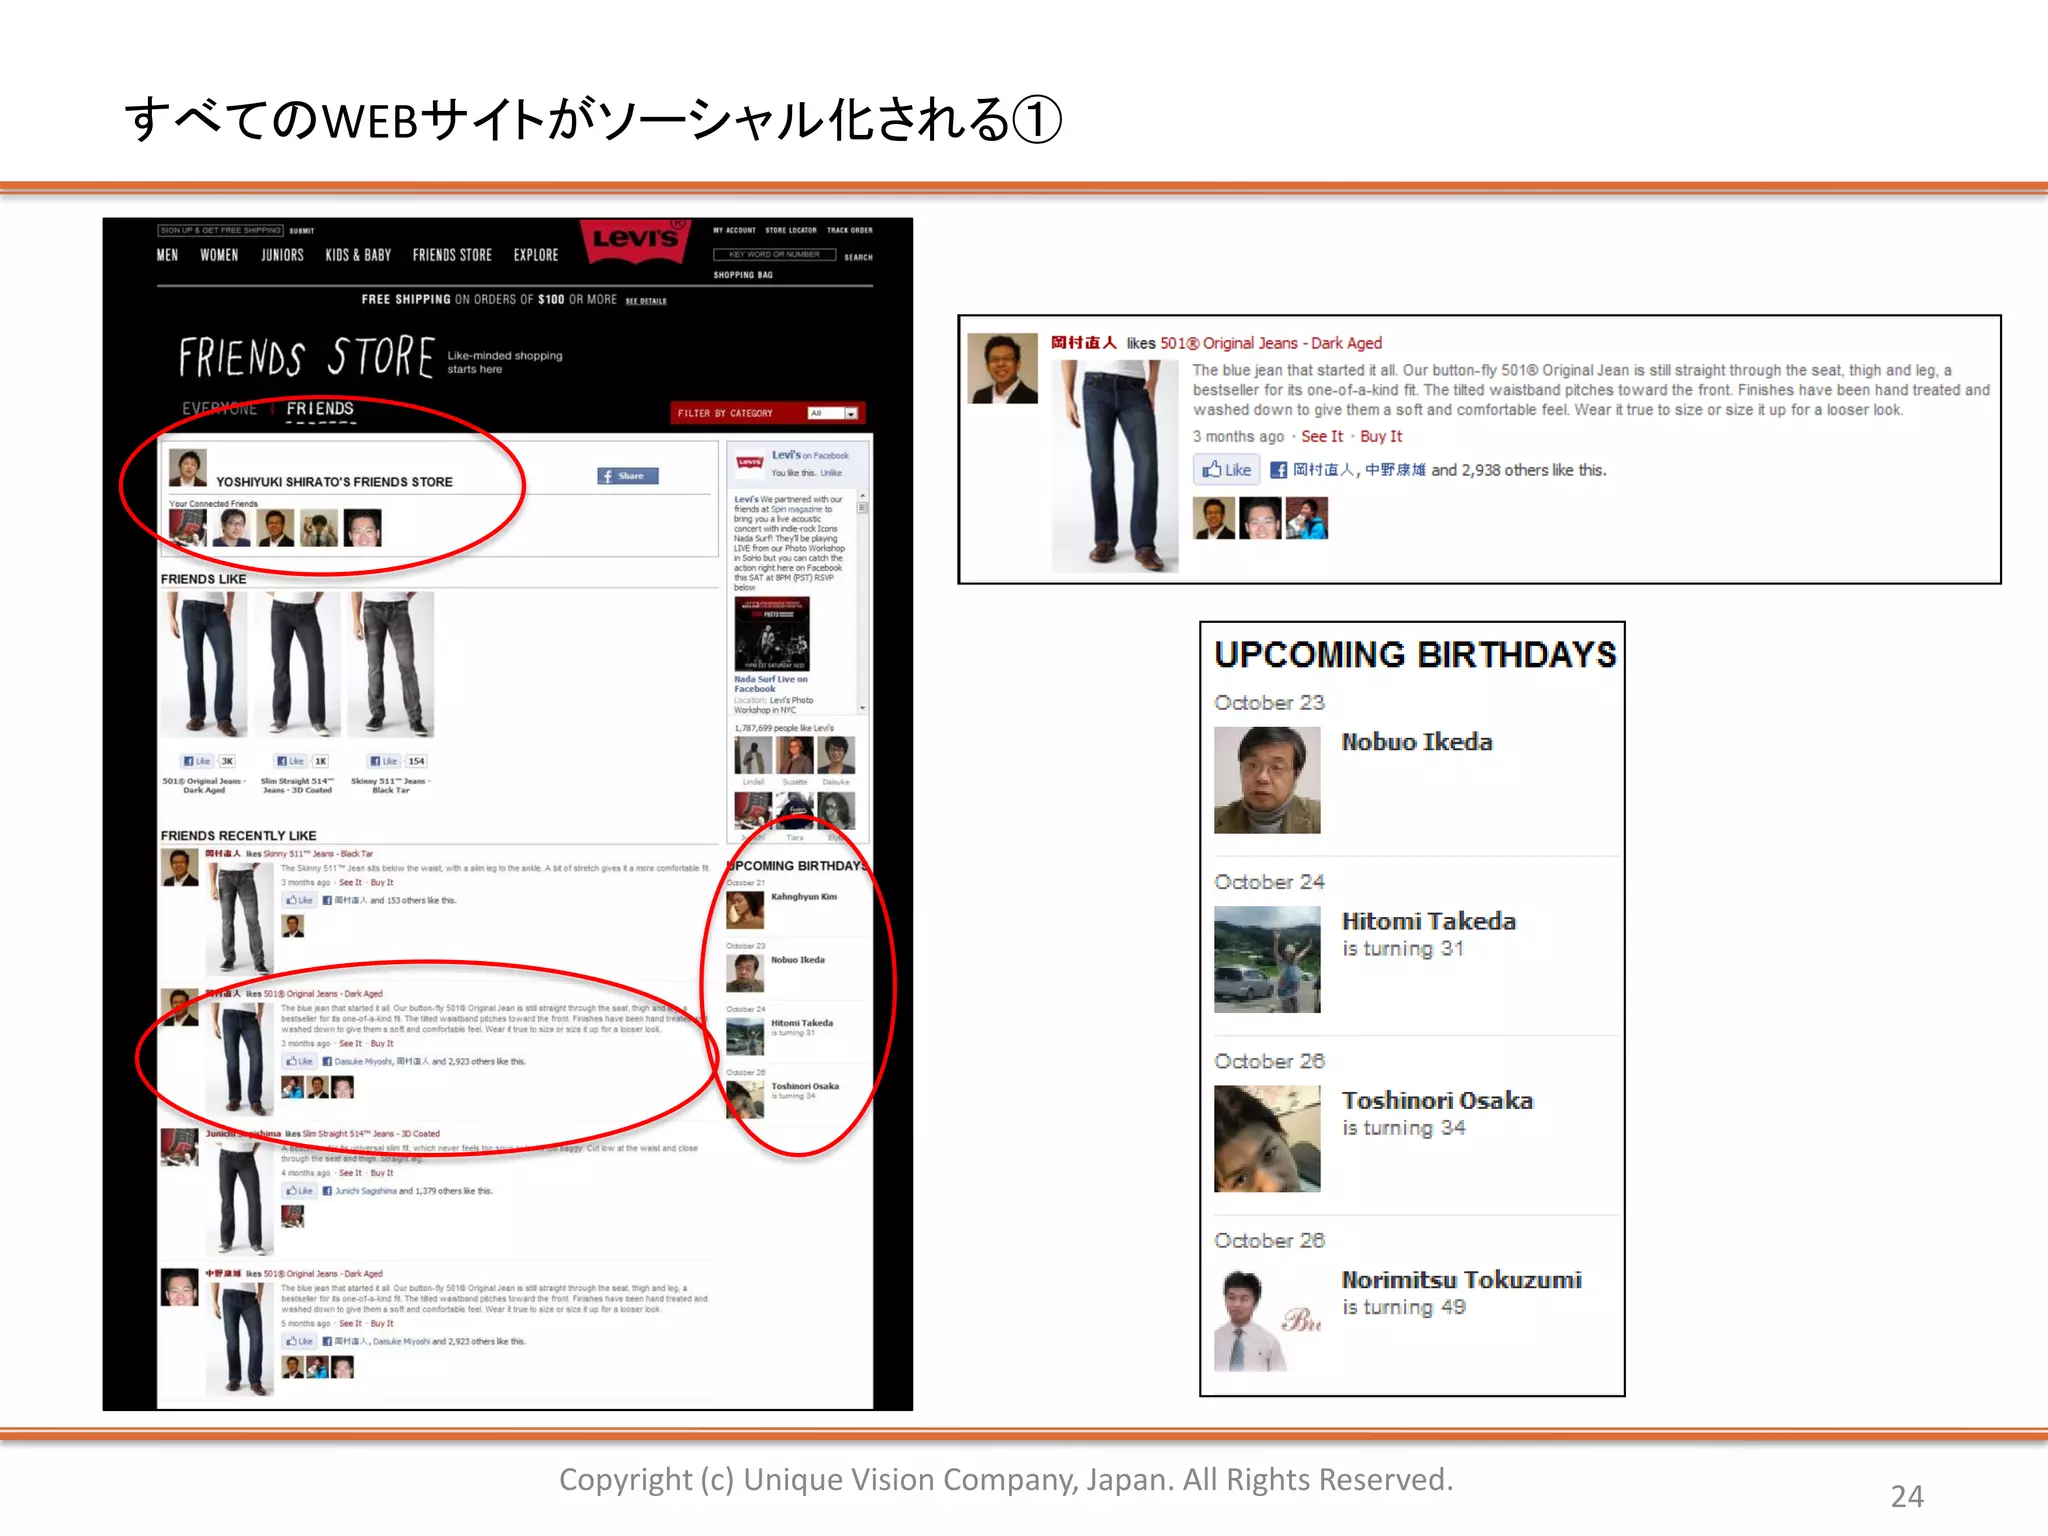Click the third liker avatar under the enlarged post
Screen dimensions: 2048x1536
click(1306, 518)
